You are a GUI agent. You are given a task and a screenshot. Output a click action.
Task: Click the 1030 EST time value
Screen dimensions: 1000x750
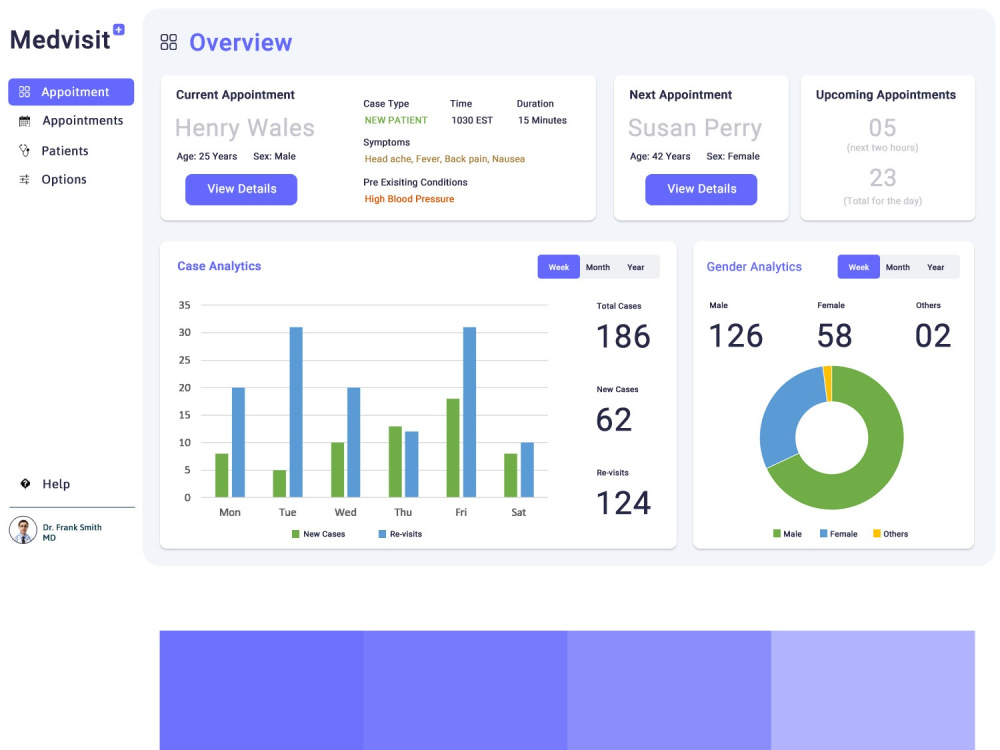tap(472, 120)
